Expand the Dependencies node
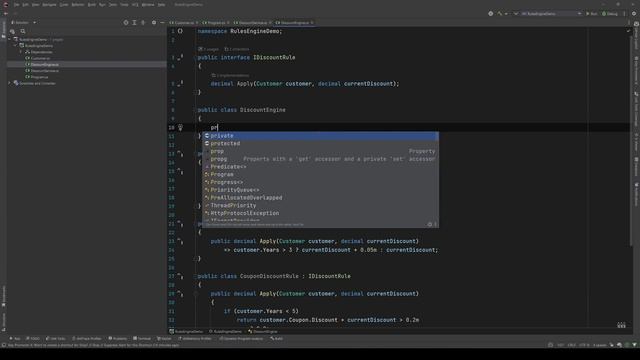The height and width of the screenshot is (360, 640). pyautogui.click(x=21, y=52)
